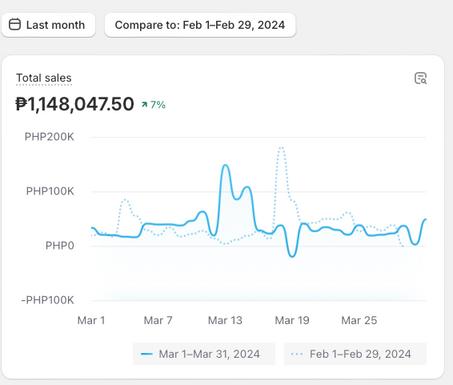Click the PHP200K y-axis label
Viewport: 453px width, 385px height.
tap(49, 137)
